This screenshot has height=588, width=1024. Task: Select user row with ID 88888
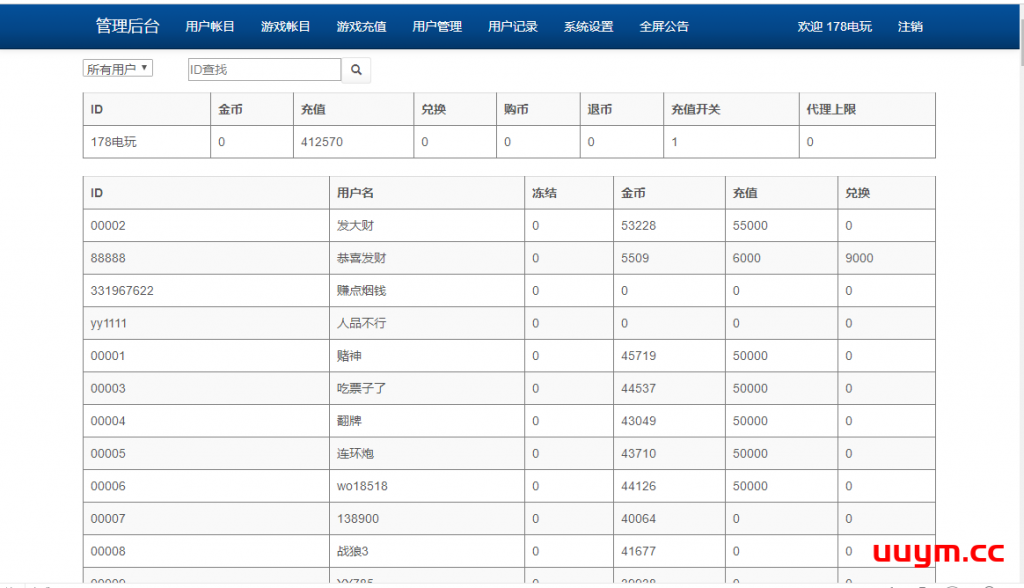(x=108, y=258)
